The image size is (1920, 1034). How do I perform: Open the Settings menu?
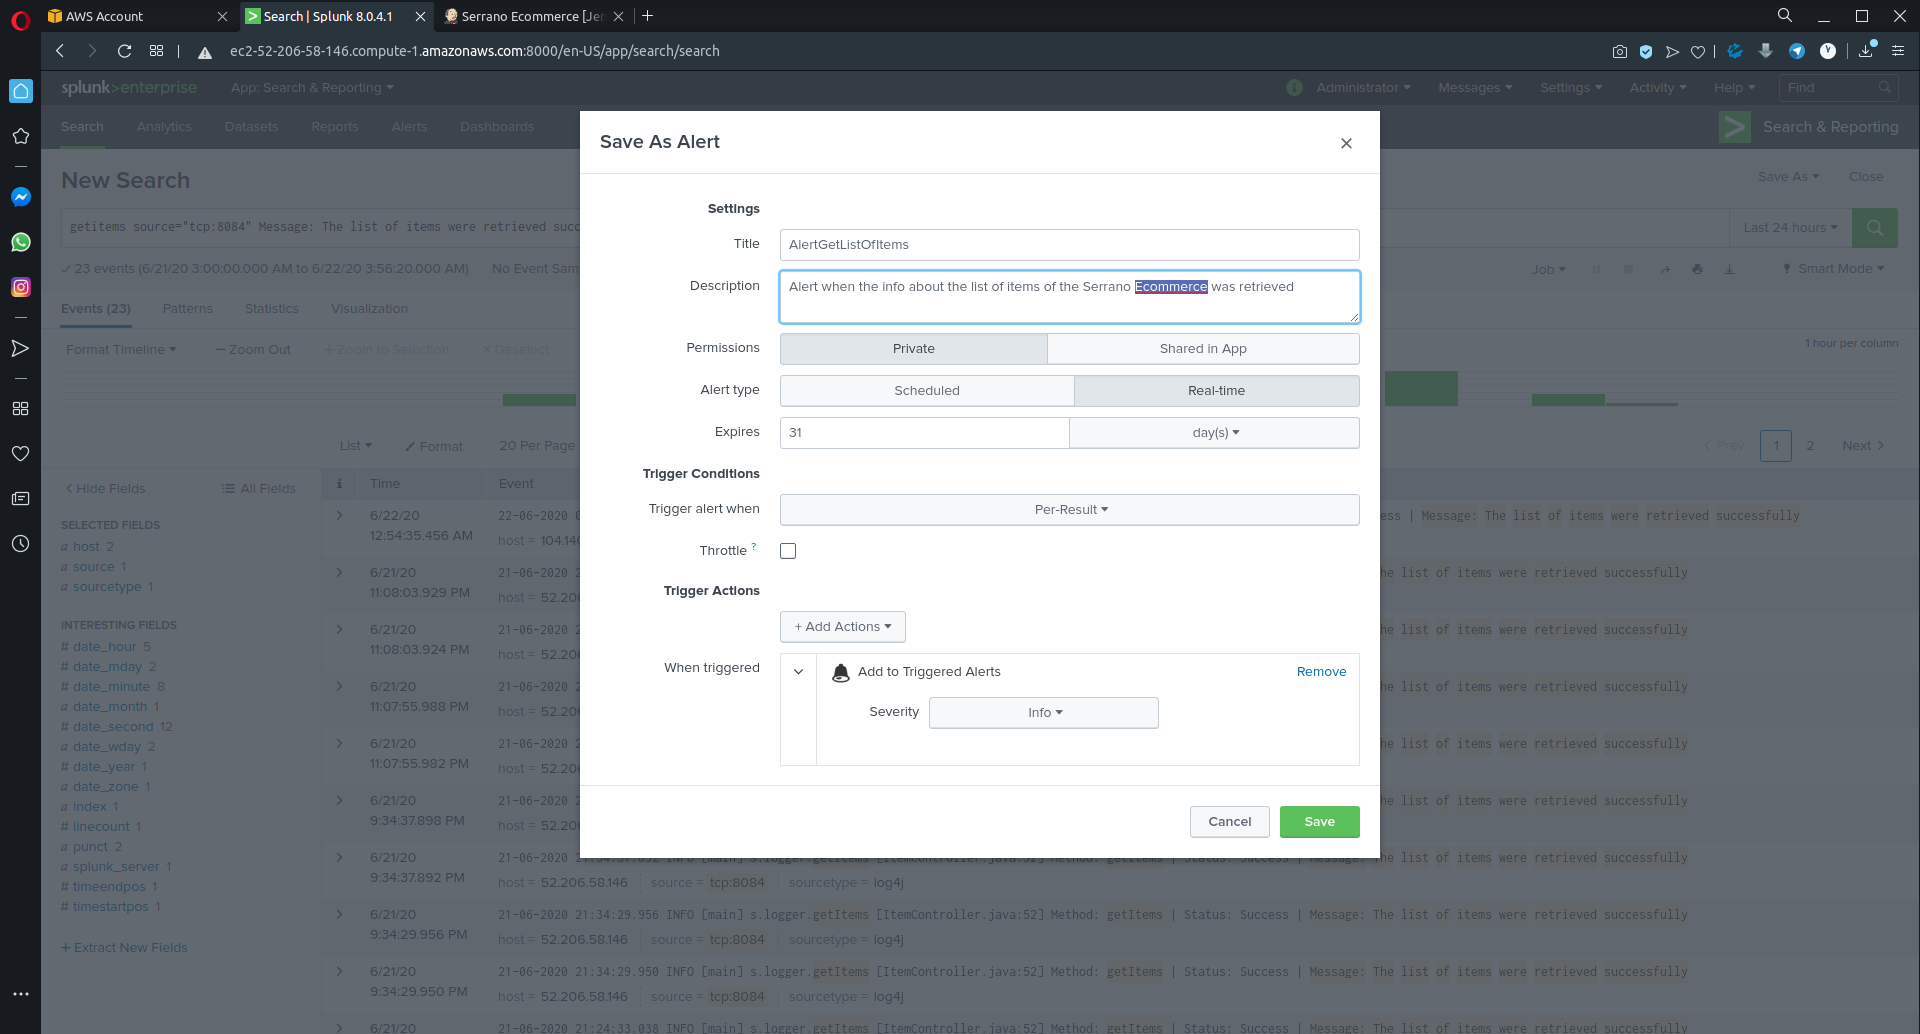[x=1571, y=88]
